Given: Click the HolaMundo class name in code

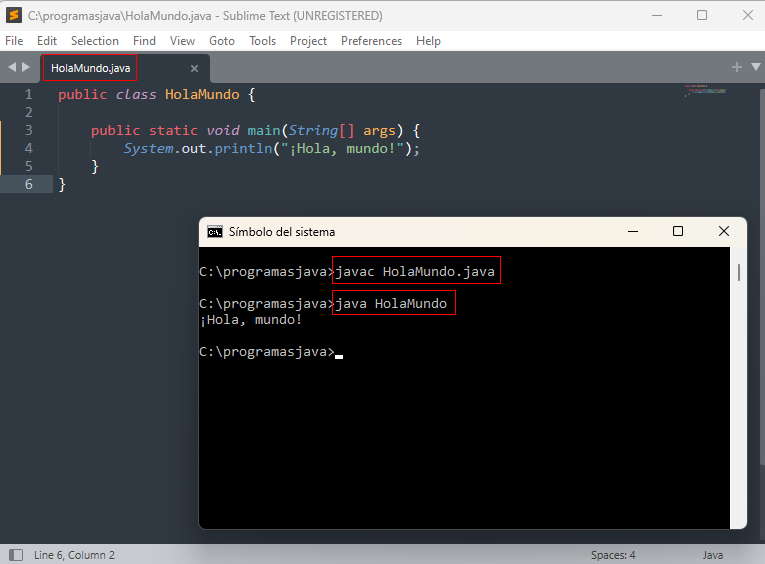Looking at the screenshot, I should coord(202,94).
